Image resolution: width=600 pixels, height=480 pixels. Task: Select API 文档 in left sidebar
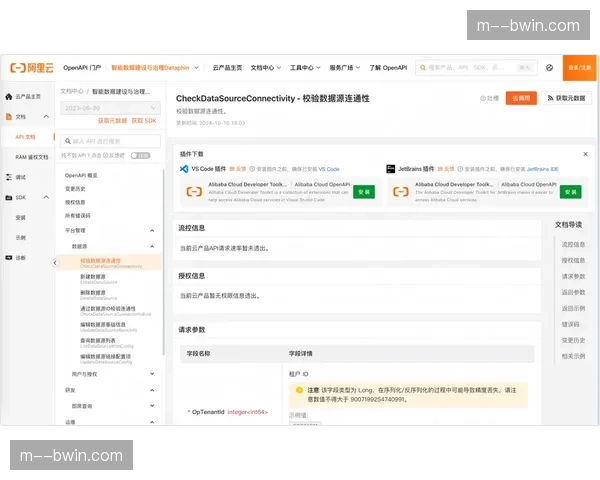click(x=25, y=137)
